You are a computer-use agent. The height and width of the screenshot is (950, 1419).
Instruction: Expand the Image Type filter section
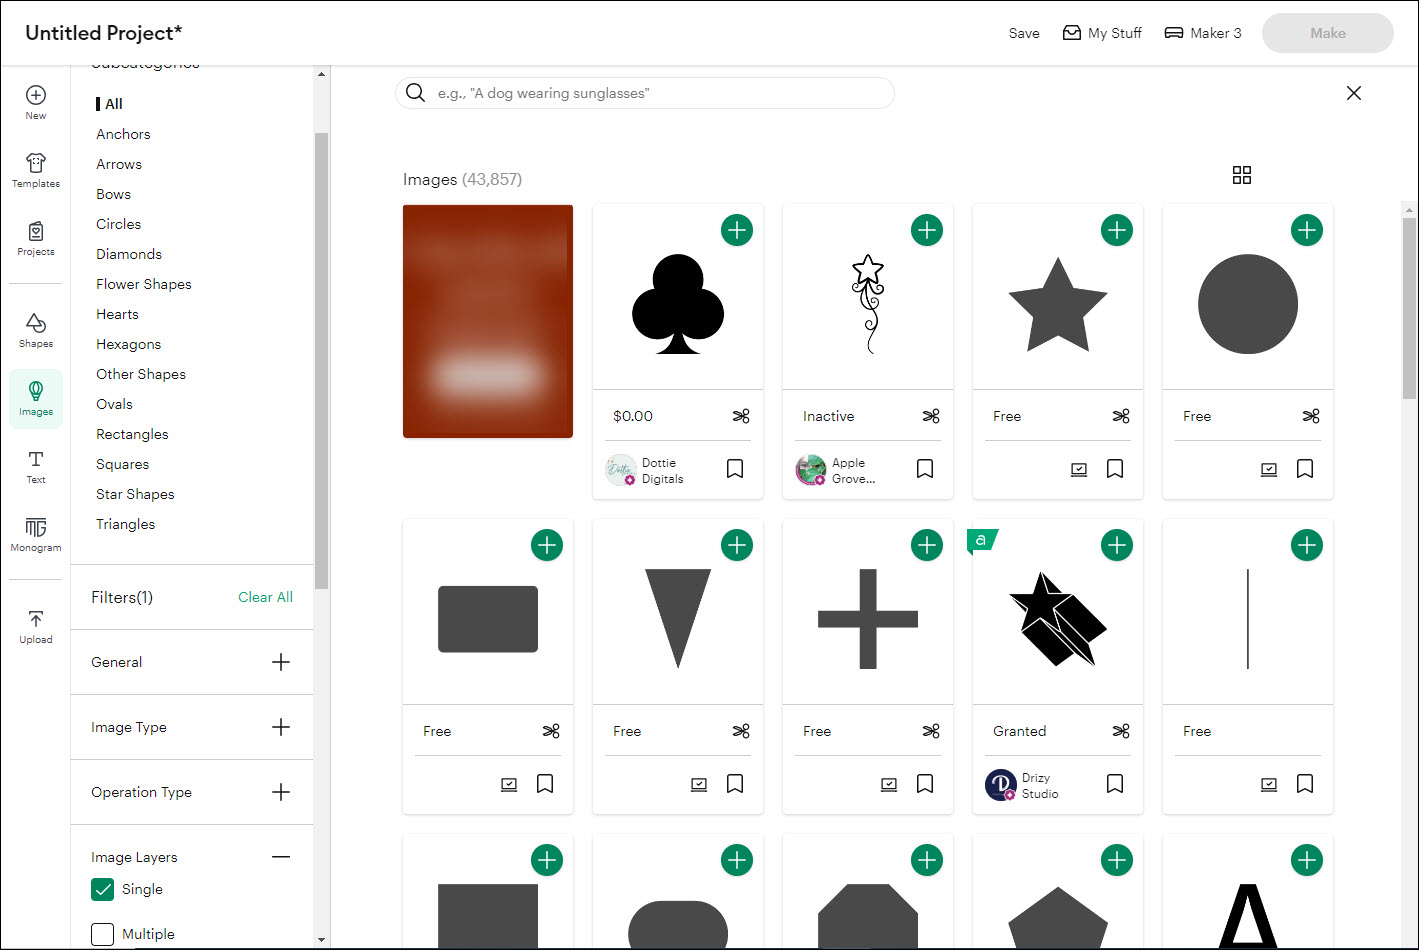tap(280, 726)
